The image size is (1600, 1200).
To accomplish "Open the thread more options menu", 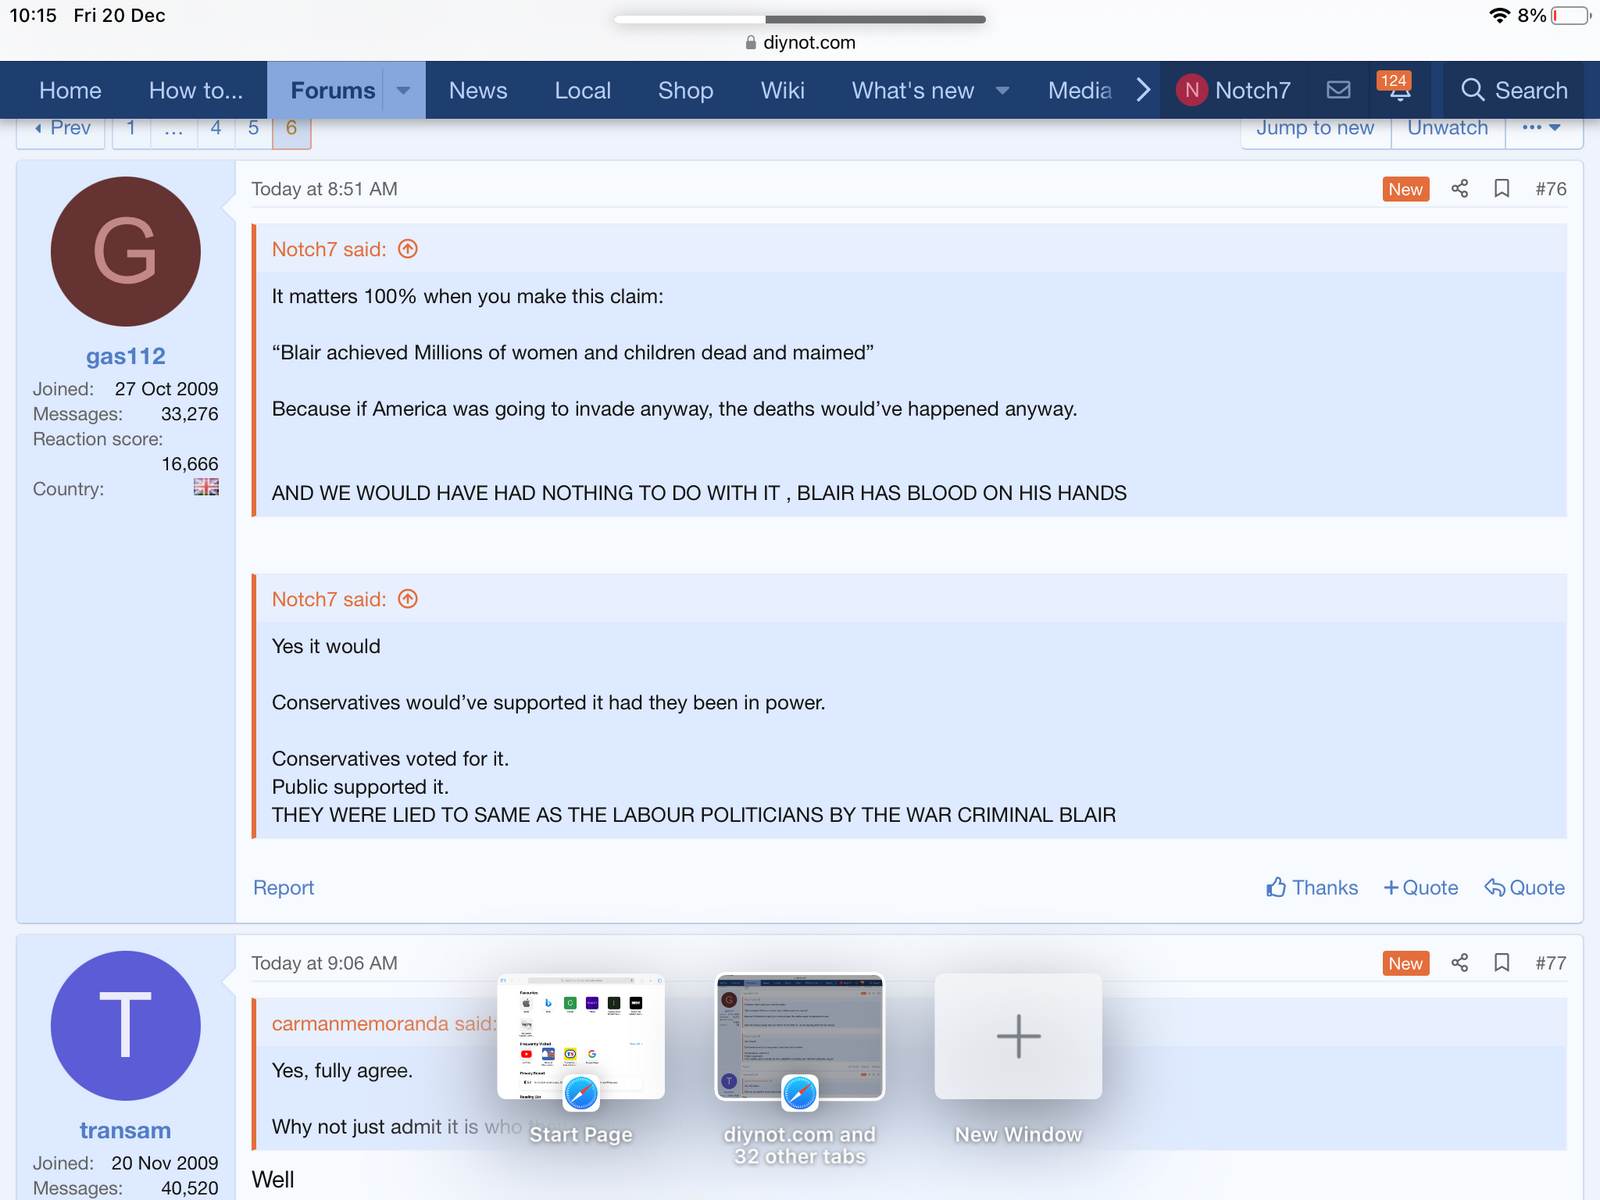I will coord(1541,128).
